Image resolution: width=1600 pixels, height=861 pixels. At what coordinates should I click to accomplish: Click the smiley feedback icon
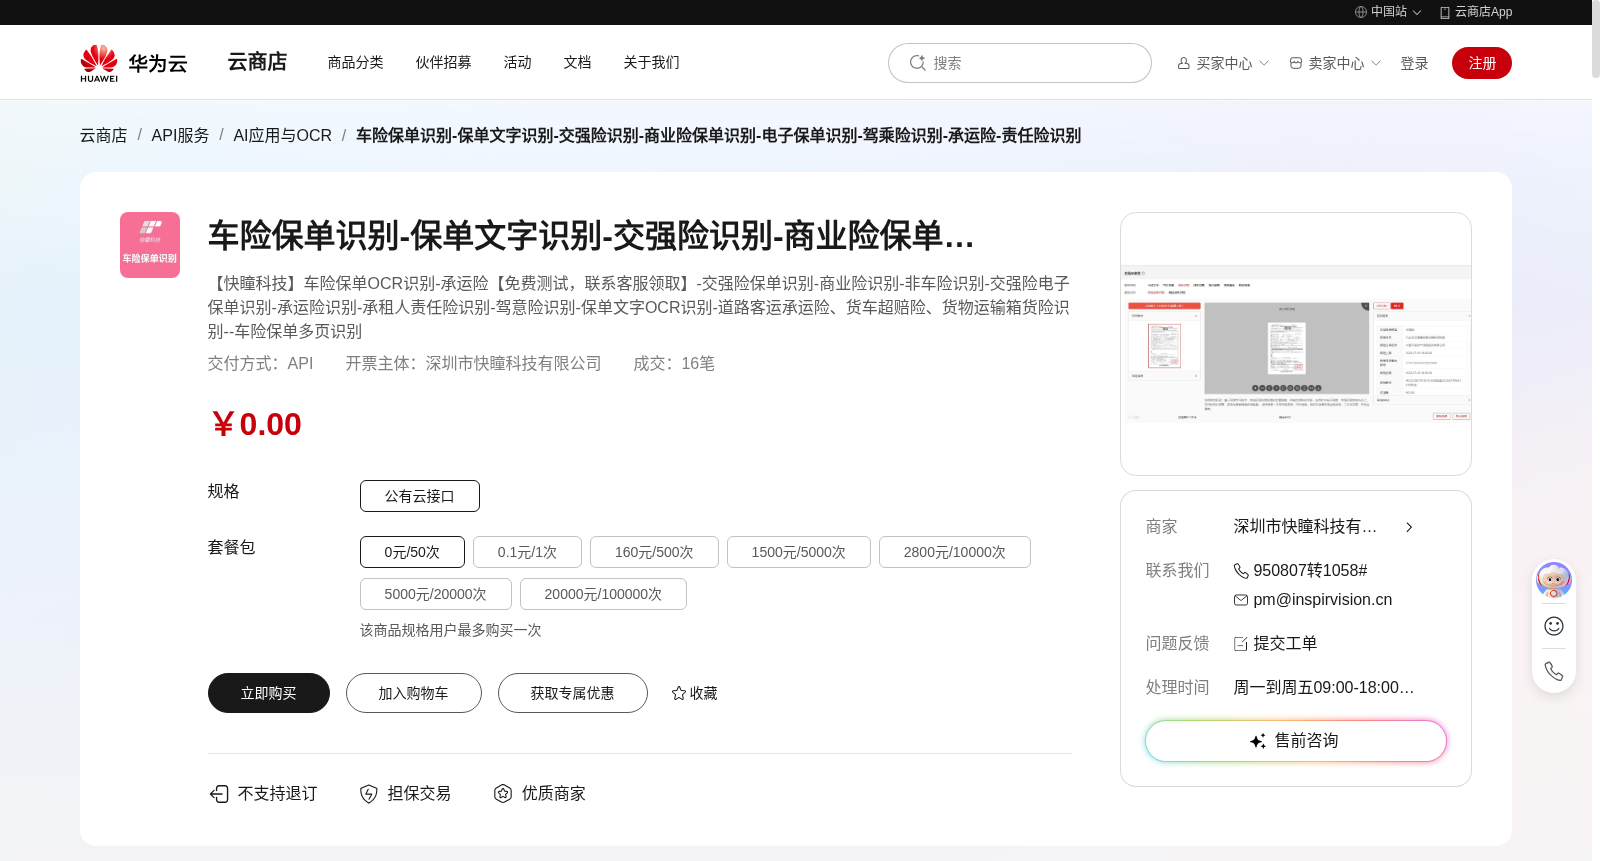(x=1554, y=626)
